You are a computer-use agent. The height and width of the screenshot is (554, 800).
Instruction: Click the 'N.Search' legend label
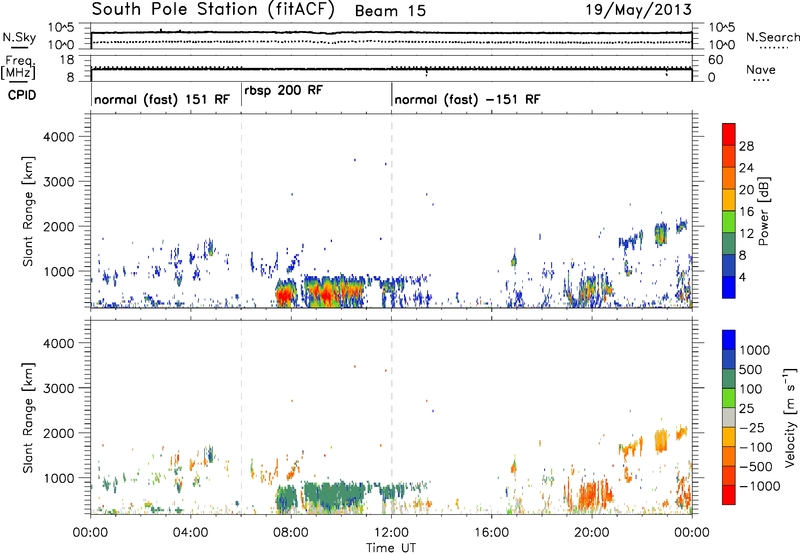click(772, 37)
